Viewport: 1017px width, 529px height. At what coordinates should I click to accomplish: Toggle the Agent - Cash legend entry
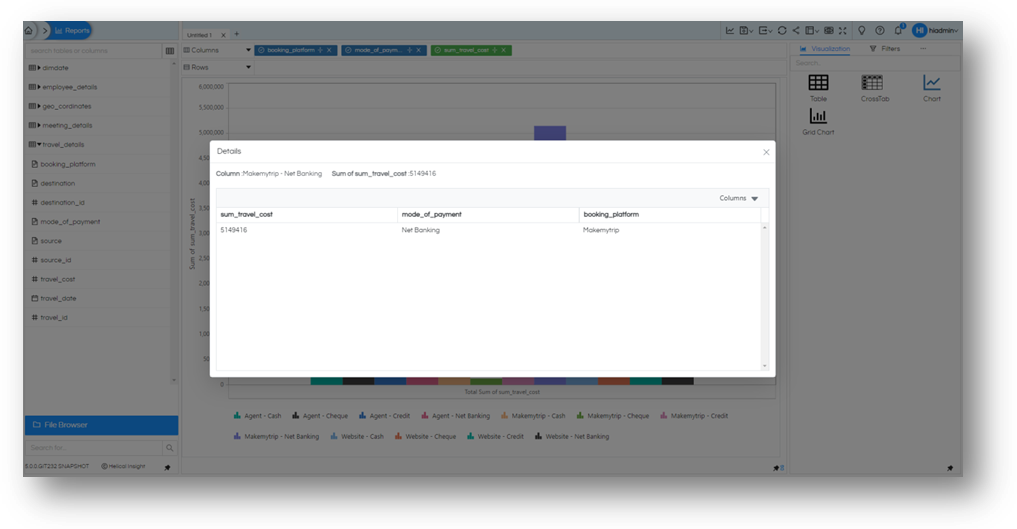[x=257, y=416]
